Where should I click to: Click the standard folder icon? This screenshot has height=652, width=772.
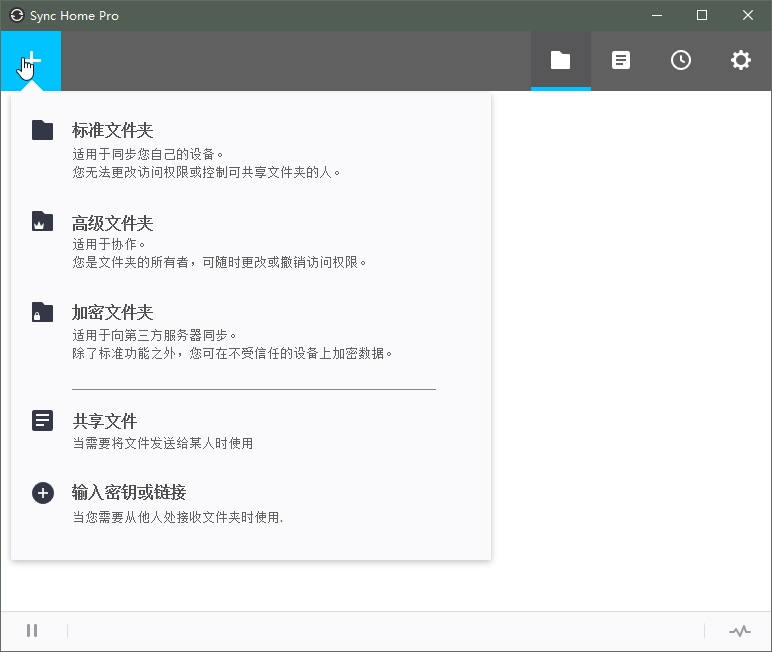click(42, 130)
